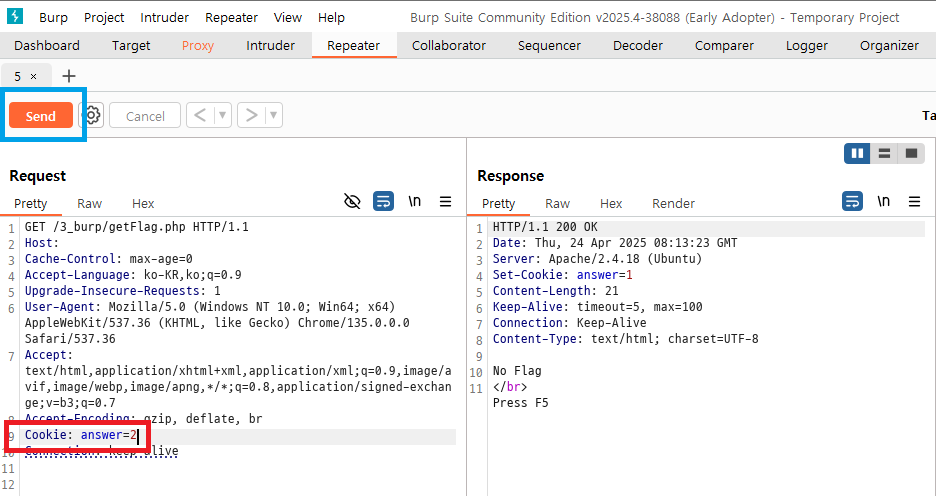Toggle show non-printable \n in Request panel
The image size is (936, 496).
414,202
